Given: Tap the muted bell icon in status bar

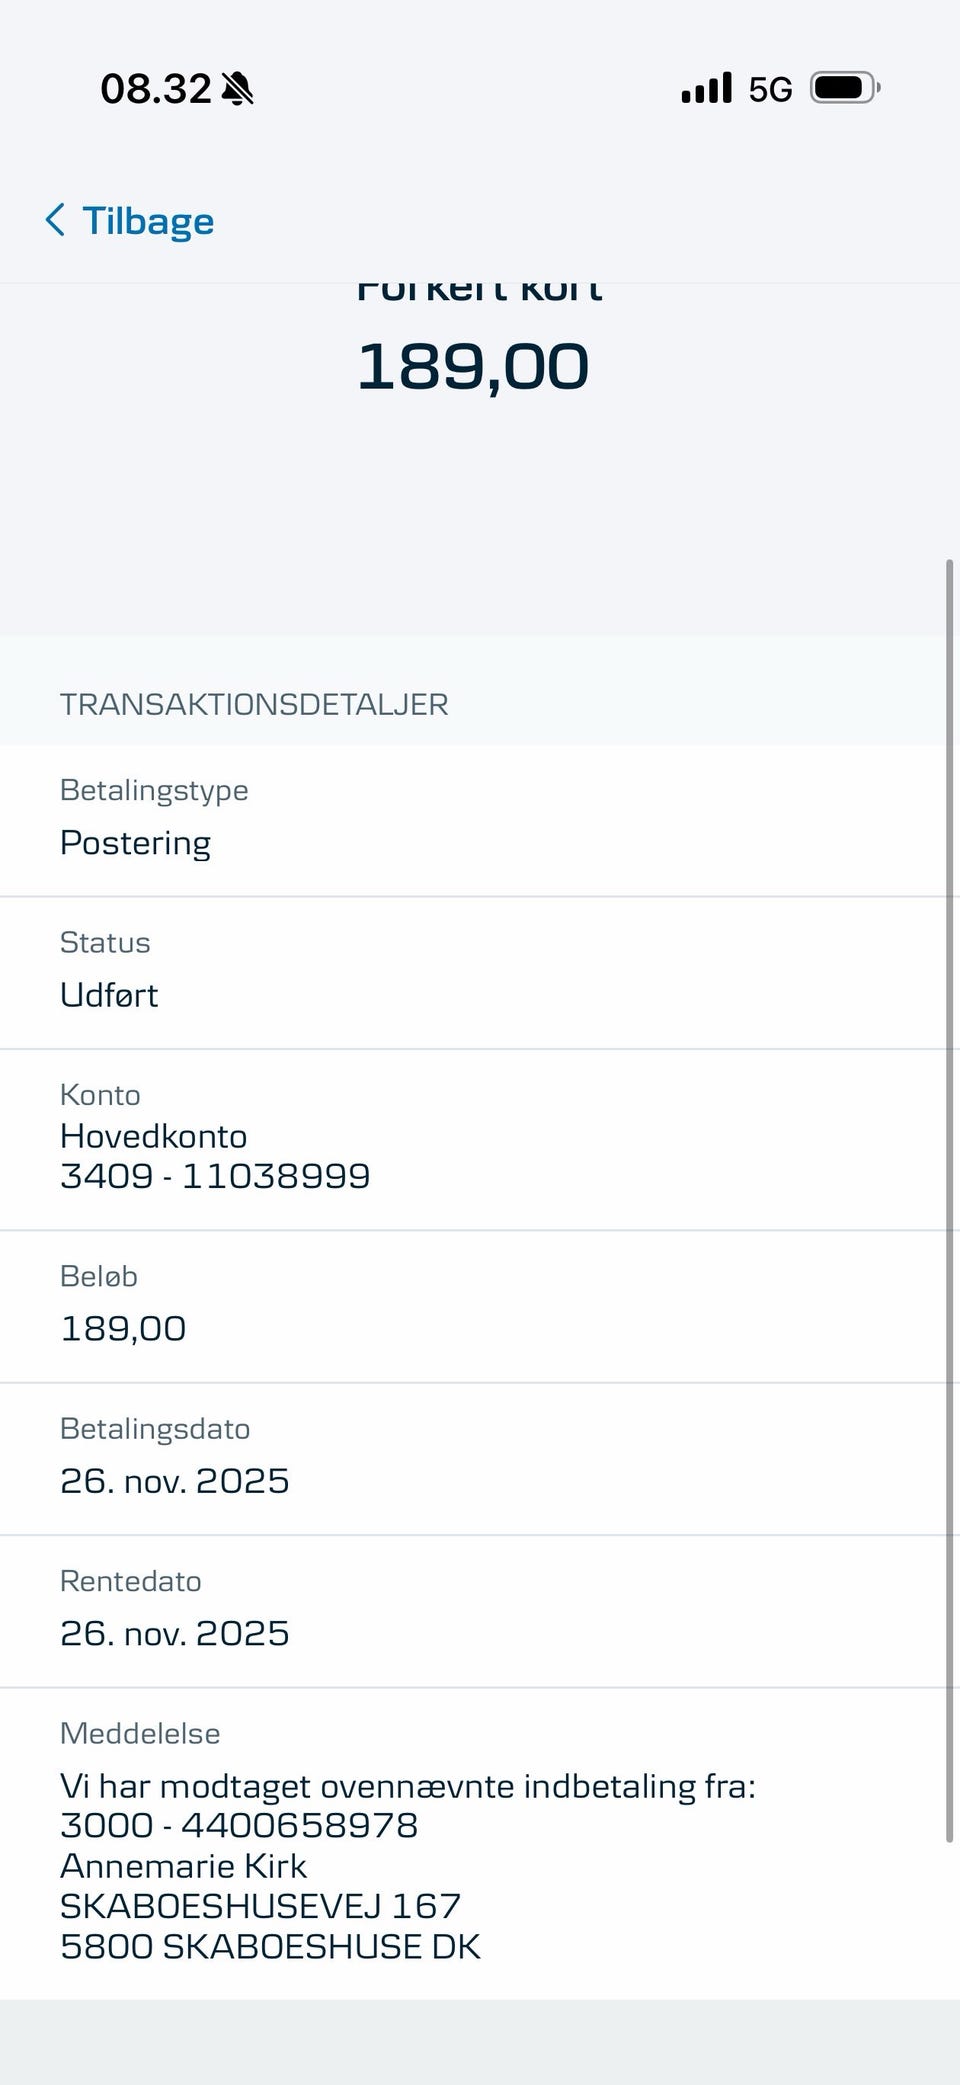Looking at the screenshot, I should pyautogui.click(x=238, y=89).
